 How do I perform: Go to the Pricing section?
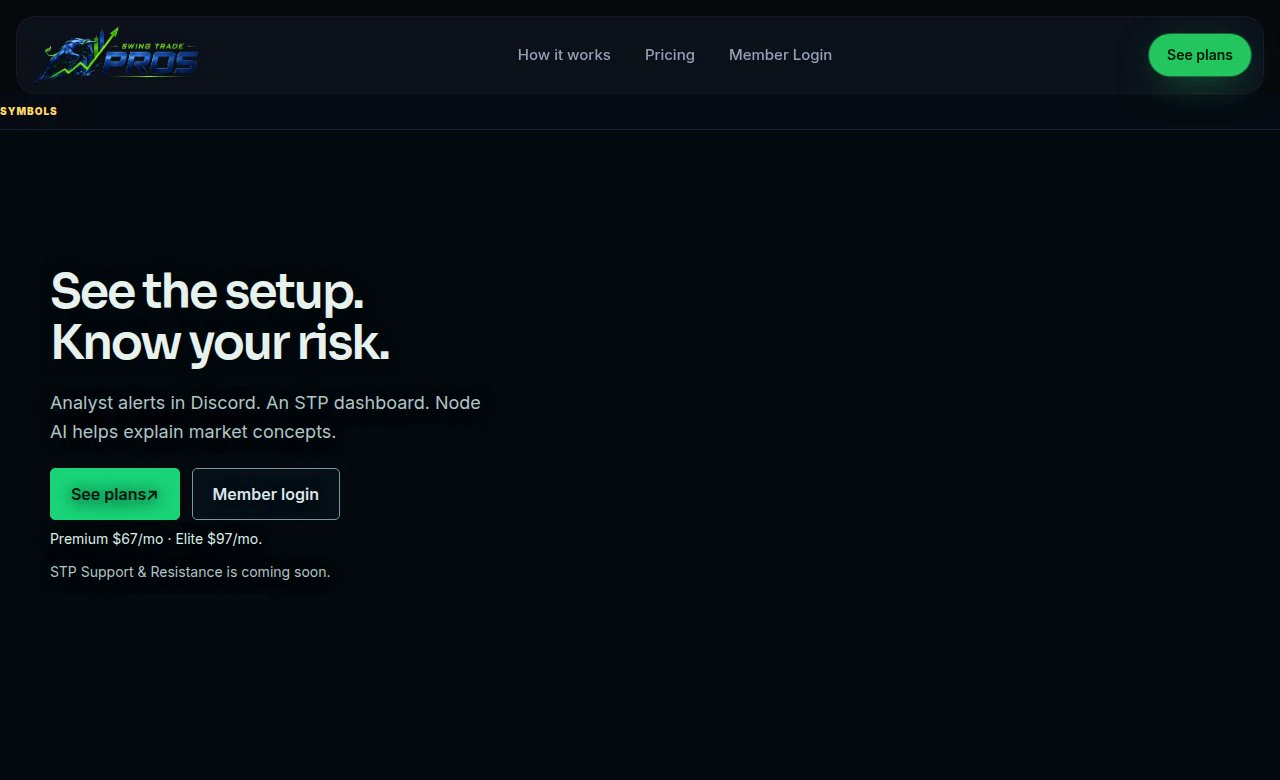coord(670,55)
